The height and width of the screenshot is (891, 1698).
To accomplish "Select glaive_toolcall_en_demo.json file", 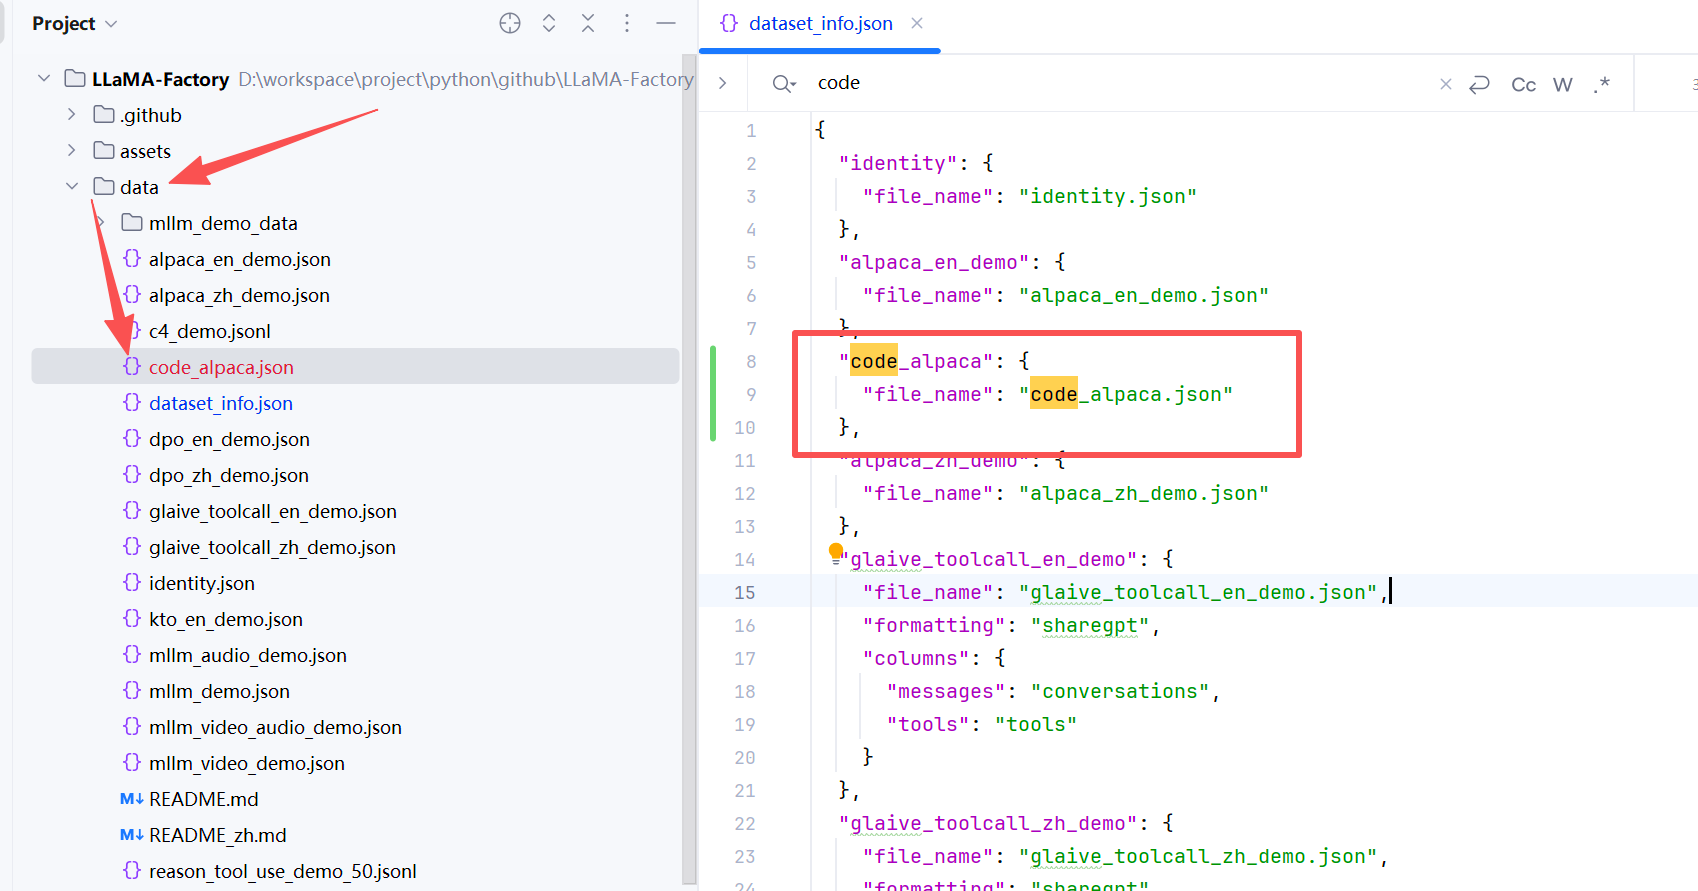I will [272, 511].
